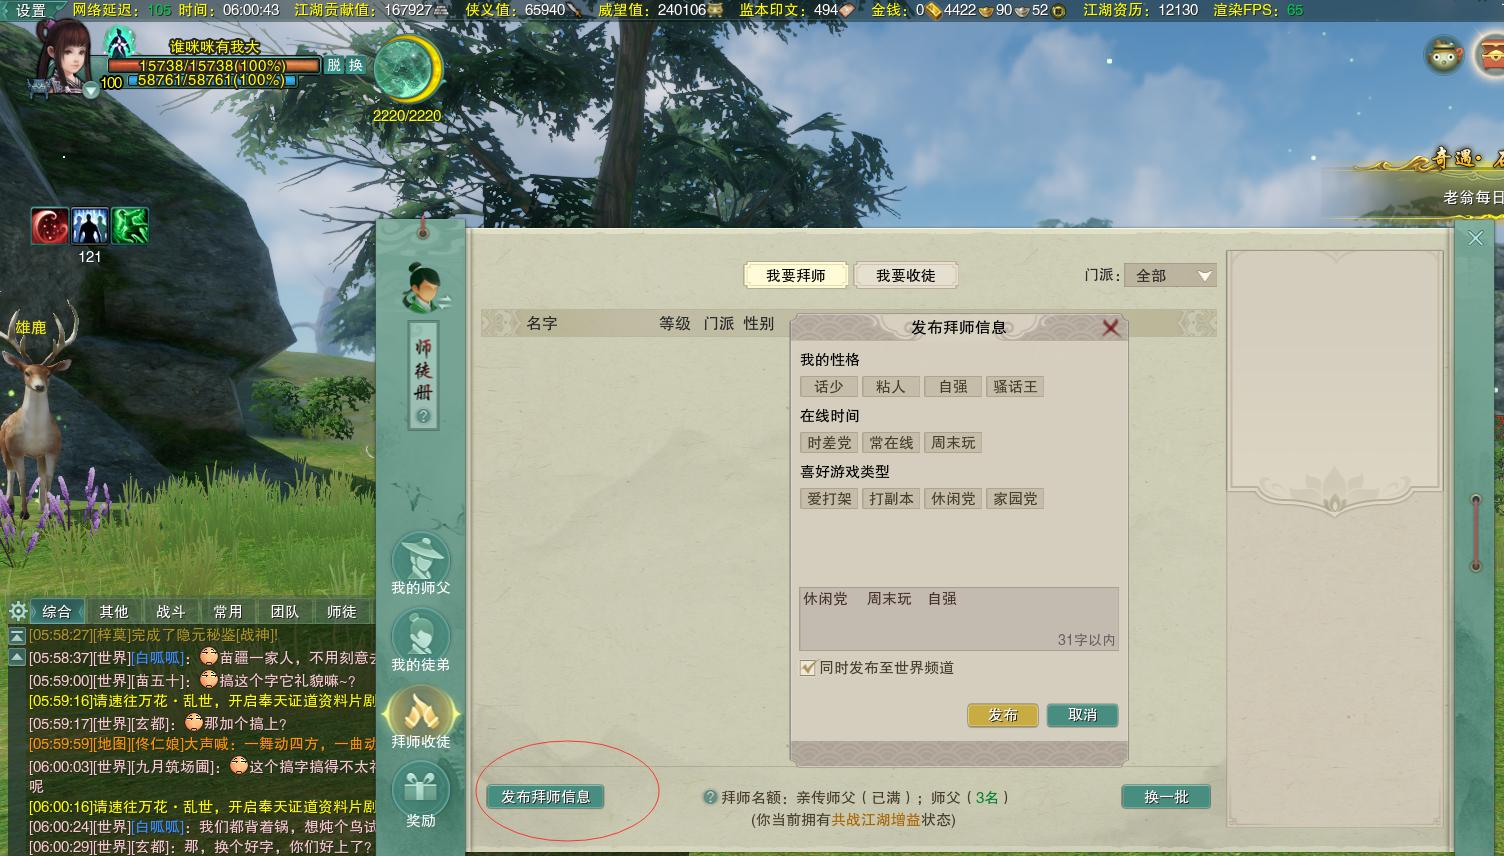Click inside the 31字以内 message input box
Image resolution: width=1504 pixels, height=856 pixels.
[x=957, y=615]
